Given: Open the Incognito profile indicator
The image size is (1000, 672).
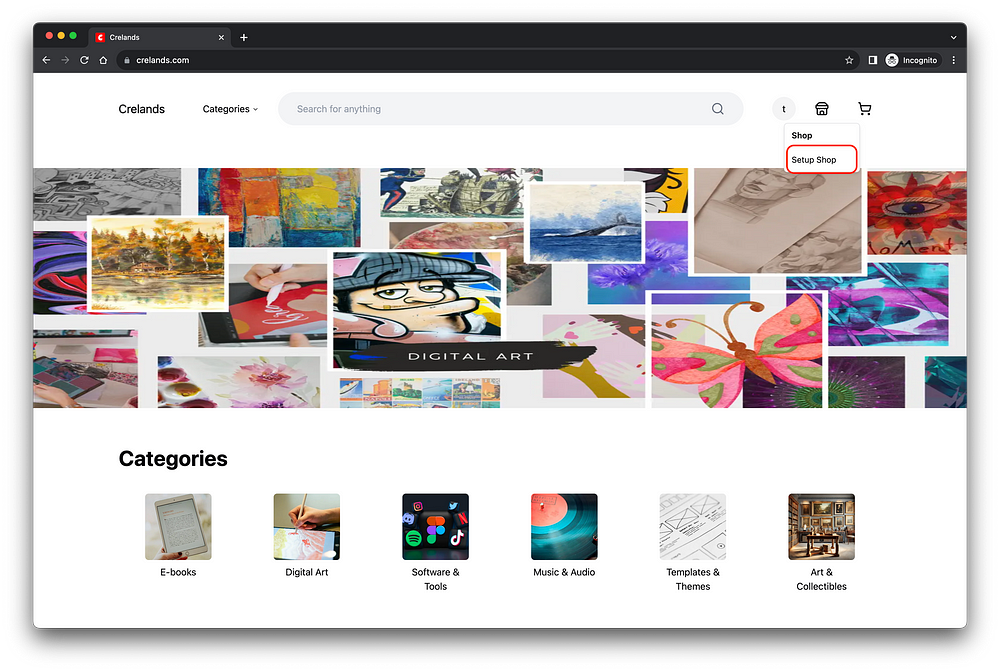Looking at the screenshot, I should (912, 60).
